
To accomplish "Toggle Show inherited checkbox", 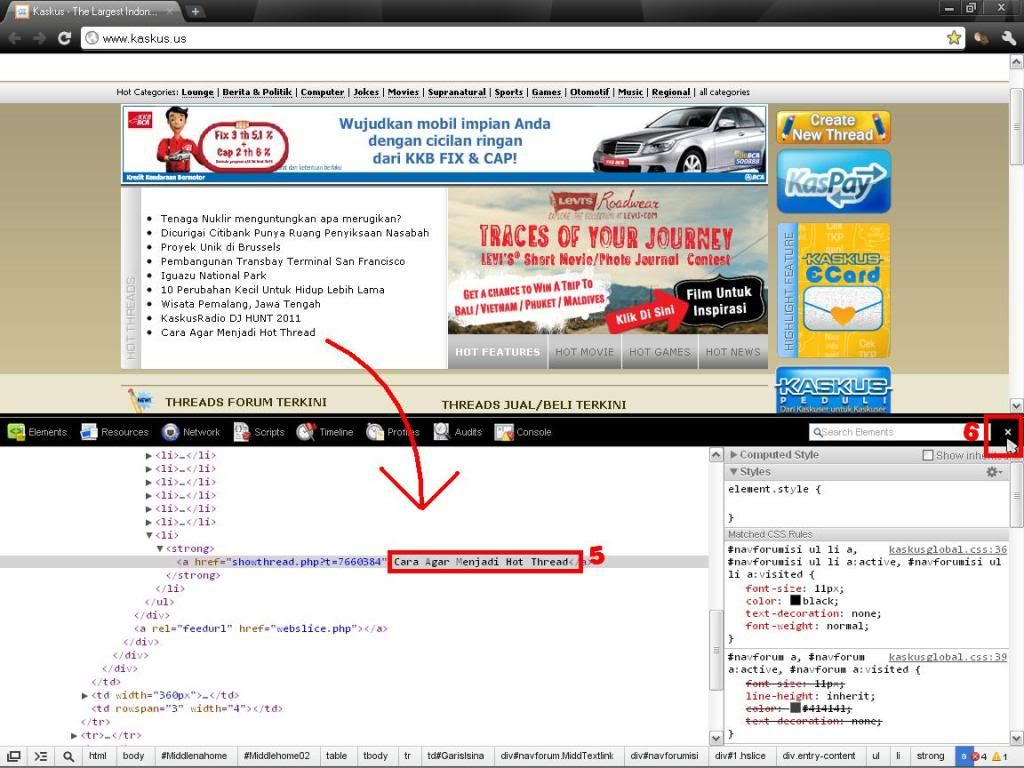I will [927, 455].
